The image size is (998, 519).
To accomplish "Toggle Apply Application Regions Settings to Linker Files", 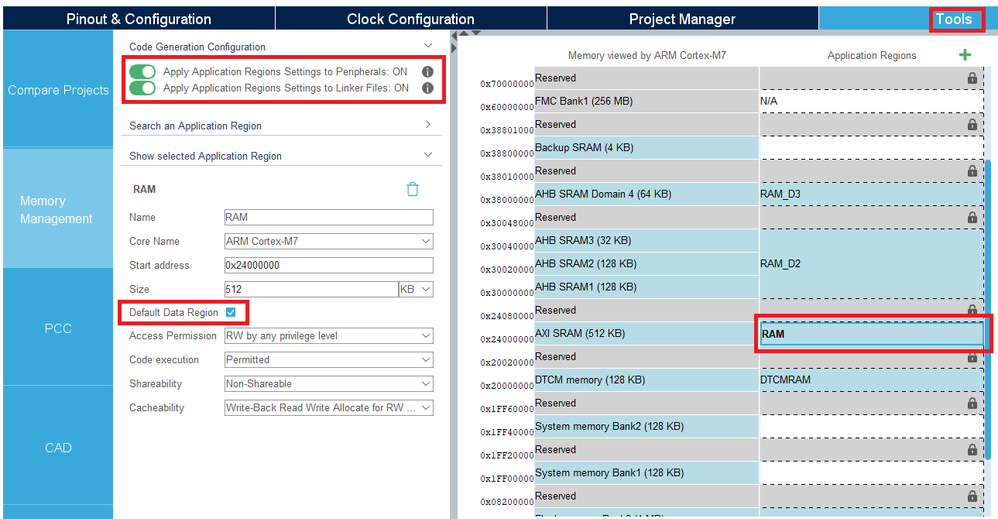I will click(142, 88).
